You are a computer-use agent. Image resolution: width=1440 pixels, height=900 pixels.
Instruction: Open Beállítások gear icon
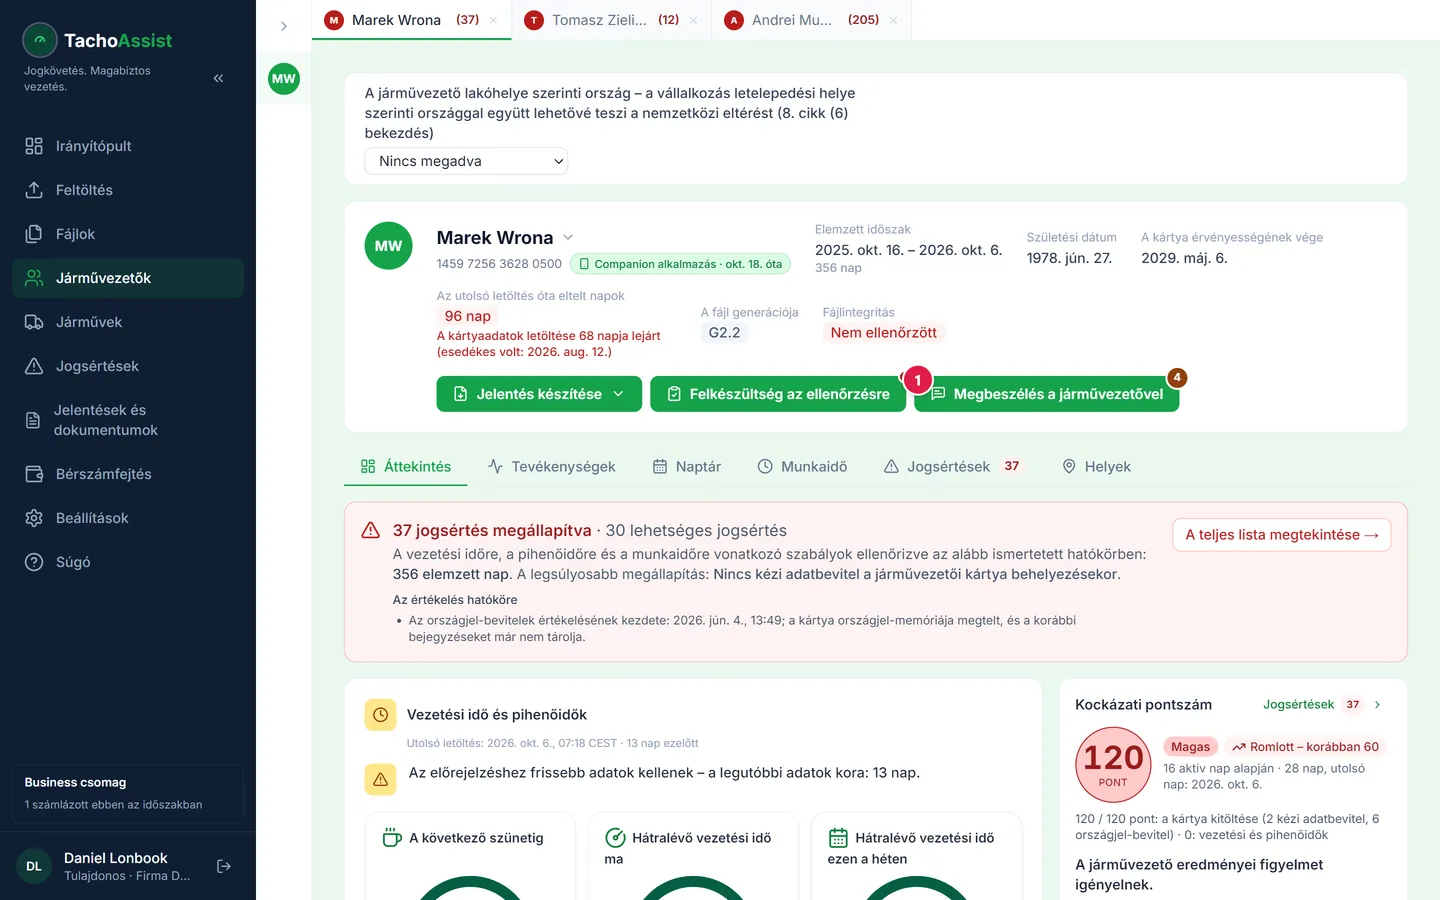click(x=34, y=518)
